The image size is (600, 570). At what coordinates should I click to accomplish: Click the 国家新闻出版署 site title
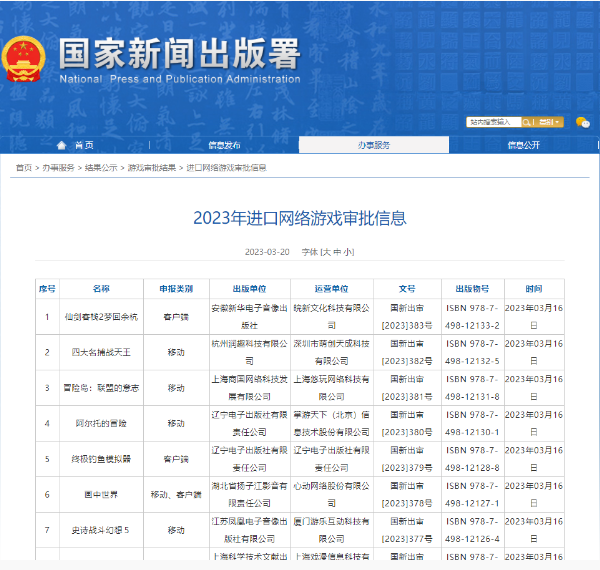point(179,54)
